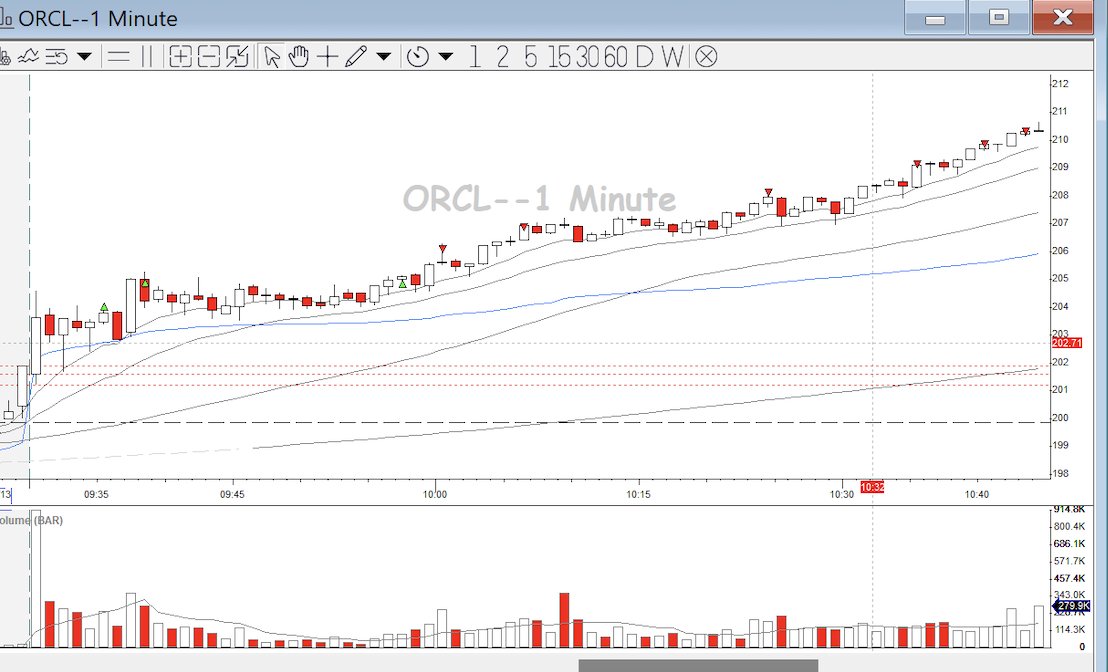Viewport: 1108px width, 672px height.
Task: Zoom in with the plus-box icon
Action: coord(180,56)
